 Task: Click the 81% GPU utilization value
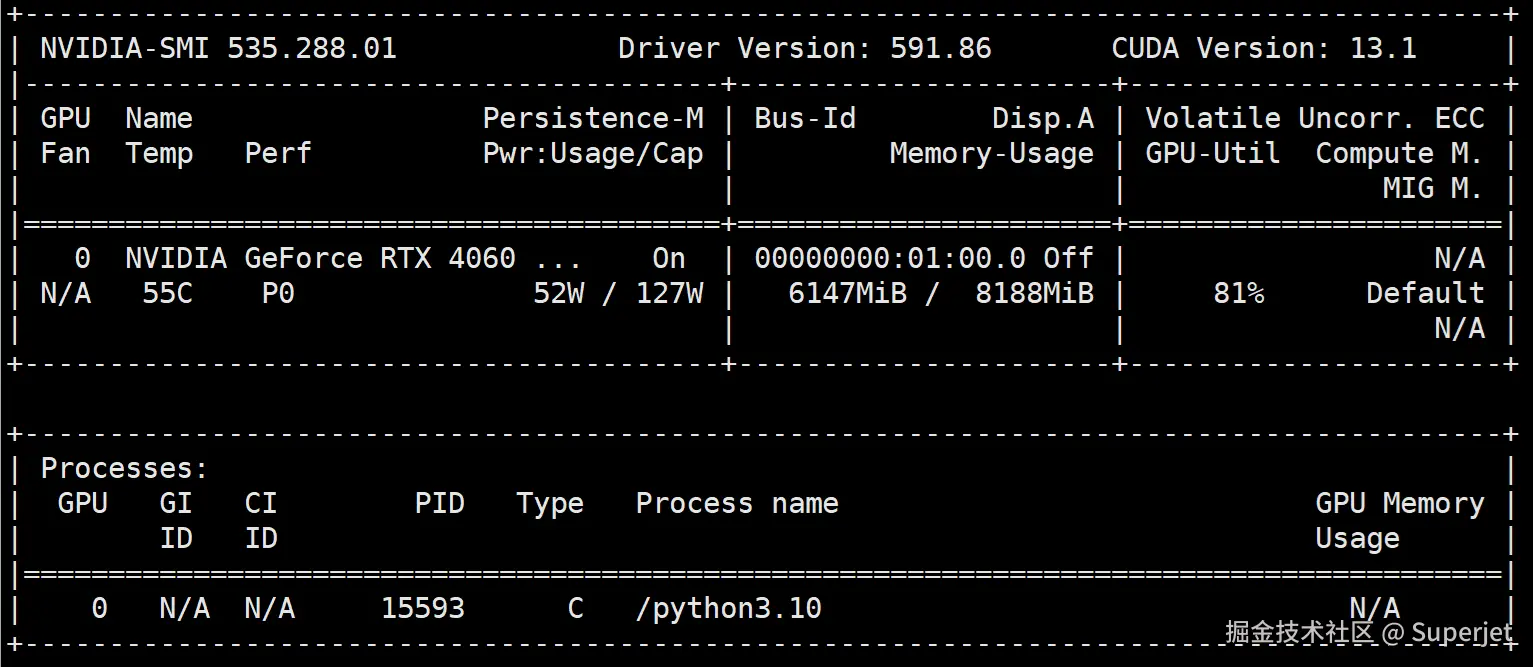pos(1238,293)
